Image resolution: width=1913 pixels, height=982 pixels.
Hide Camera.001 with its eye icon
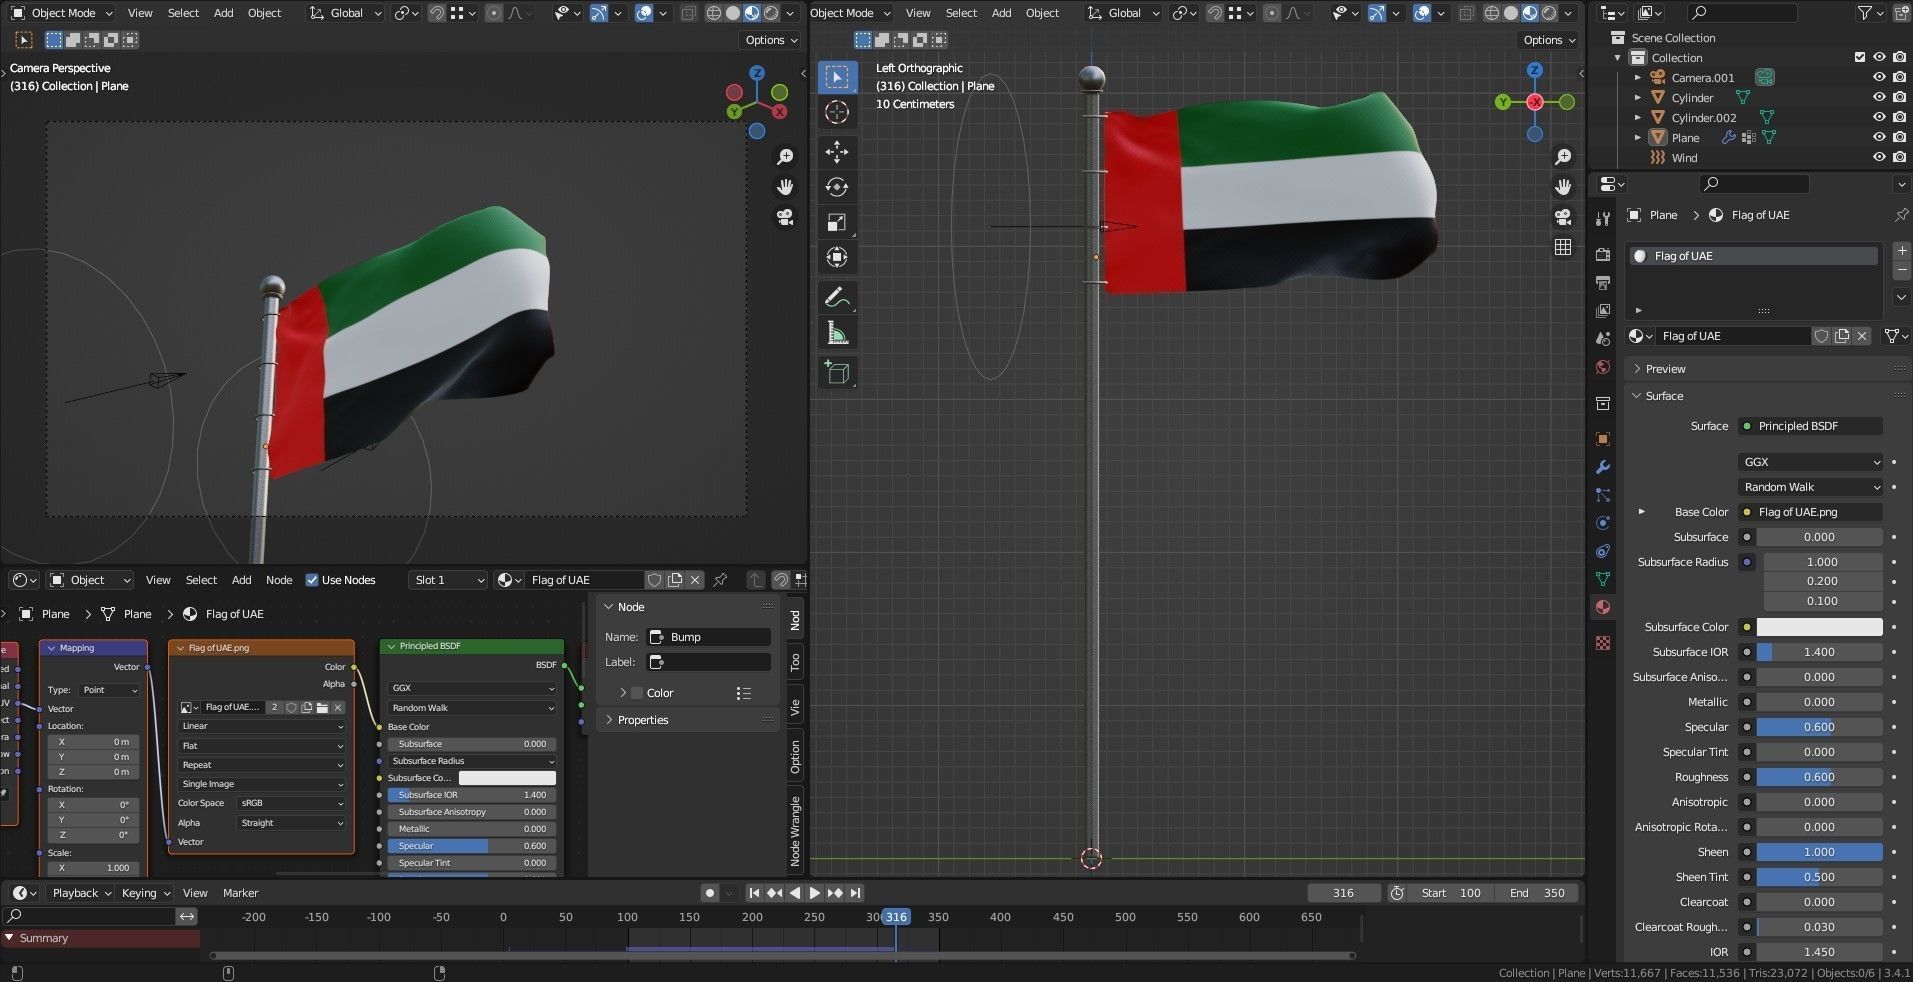[x=1879, y=77]
